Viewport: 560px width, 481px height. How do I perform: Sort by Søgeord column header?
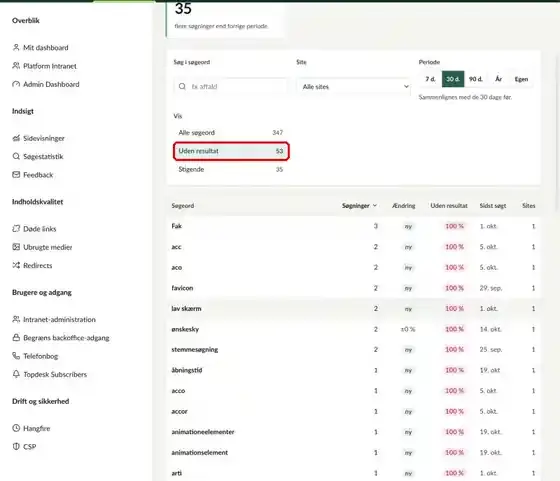pyautogui.click(x=183, y=206)
